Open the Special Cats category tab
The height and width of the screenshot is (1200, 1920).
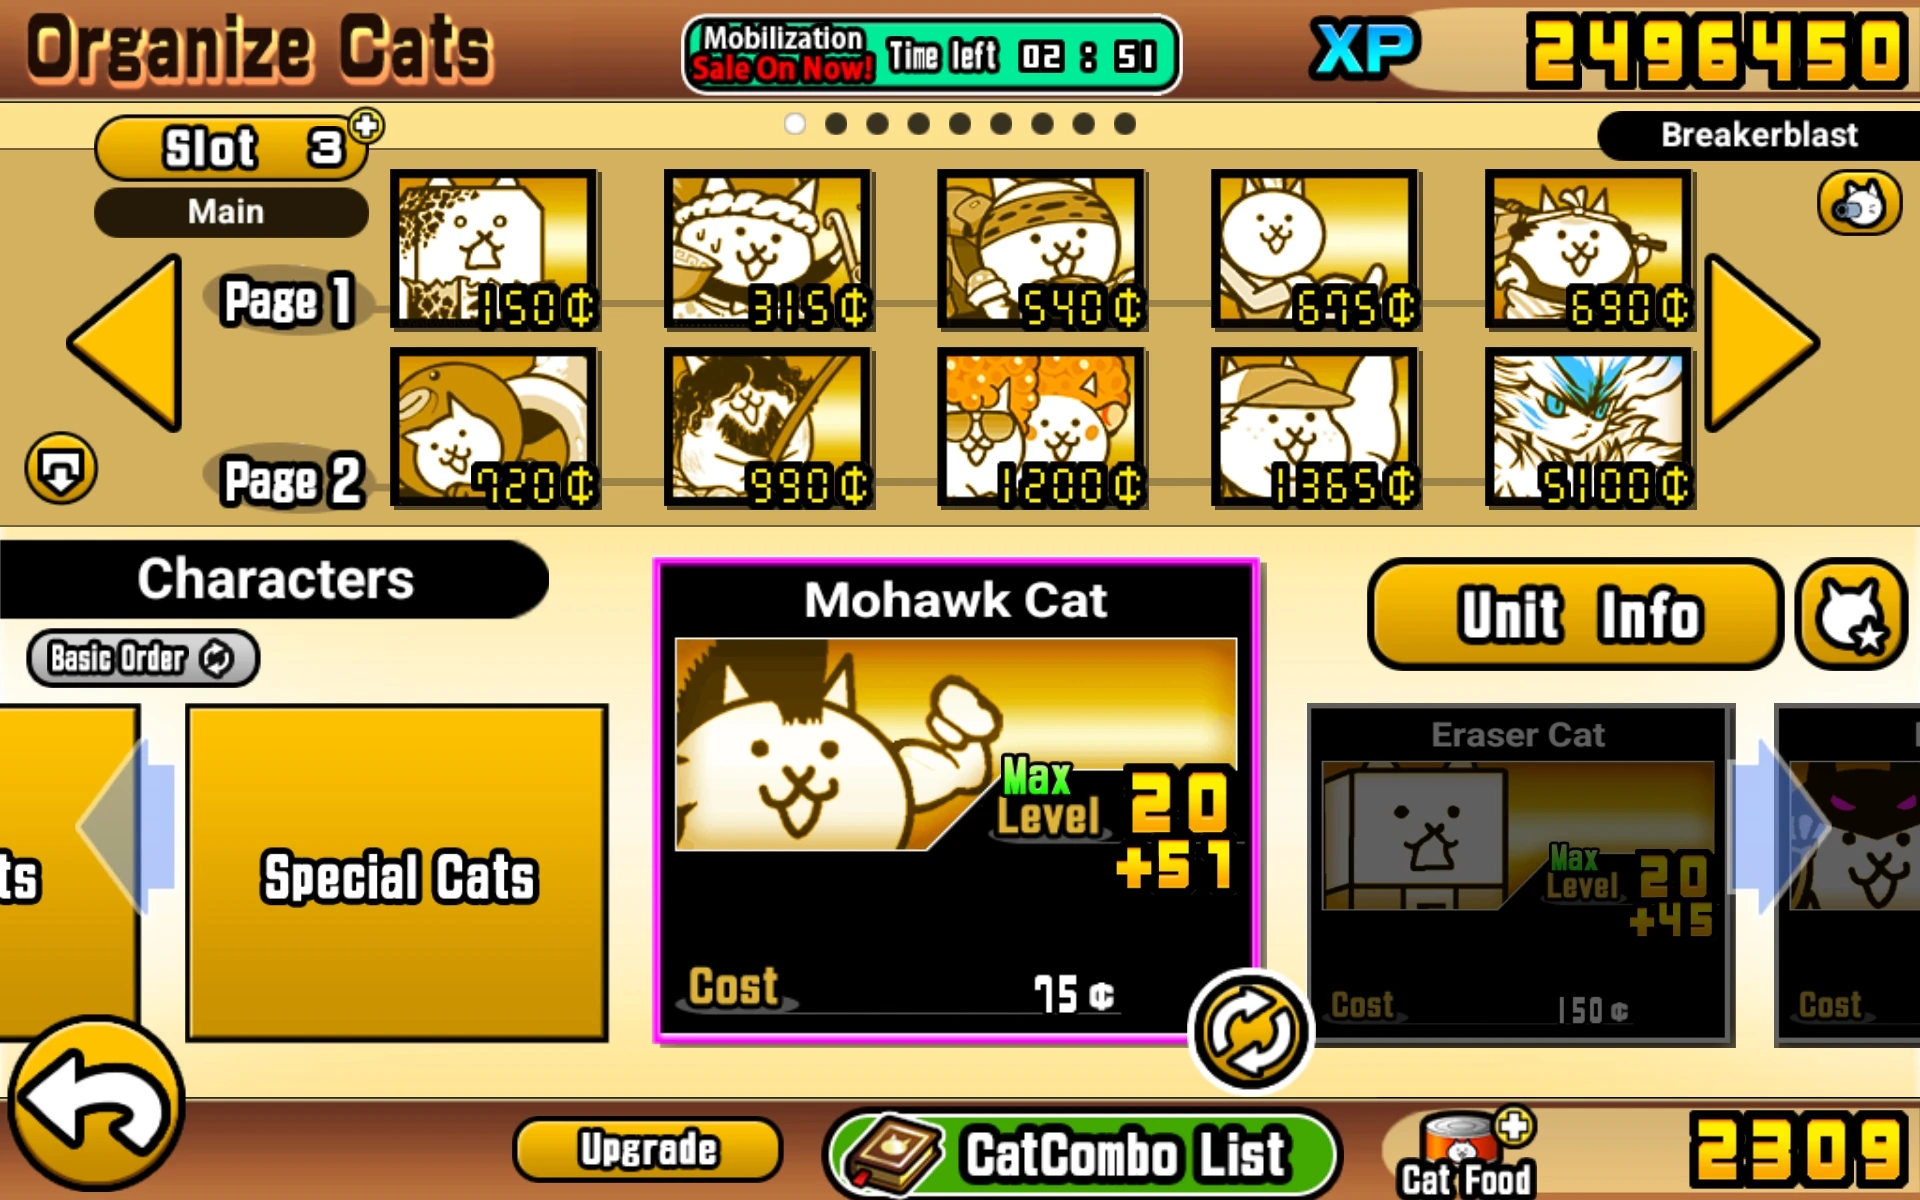click(397, 874)
